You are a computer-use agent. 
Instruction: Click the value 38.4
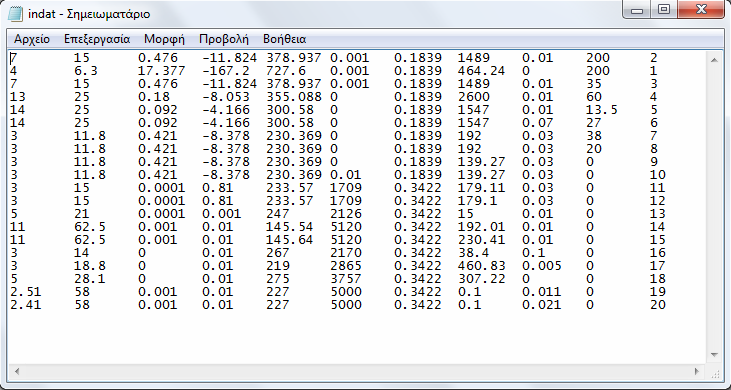tap(474, 253)
